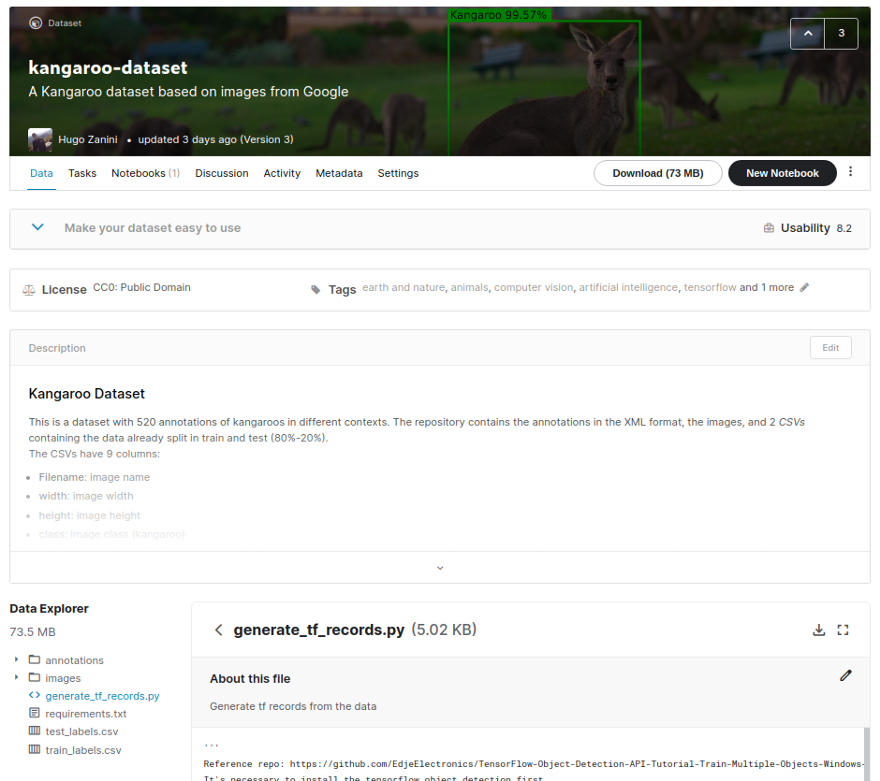Go to the Discussion tab
Viewport: 880px width, 781px height.
click(222, 173)
